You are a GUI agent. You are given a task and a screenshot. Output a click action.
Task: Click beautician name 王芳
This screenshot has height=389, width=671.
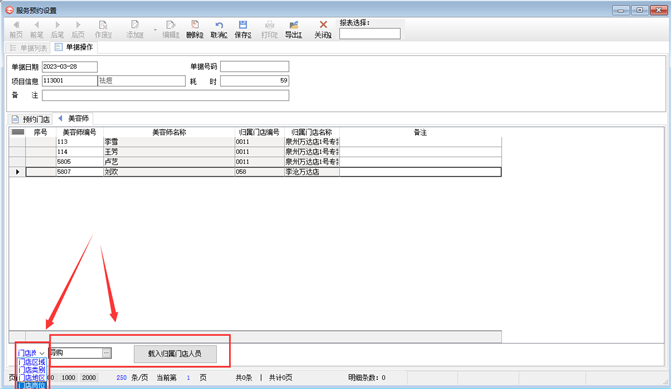click(x=169, y=151)
